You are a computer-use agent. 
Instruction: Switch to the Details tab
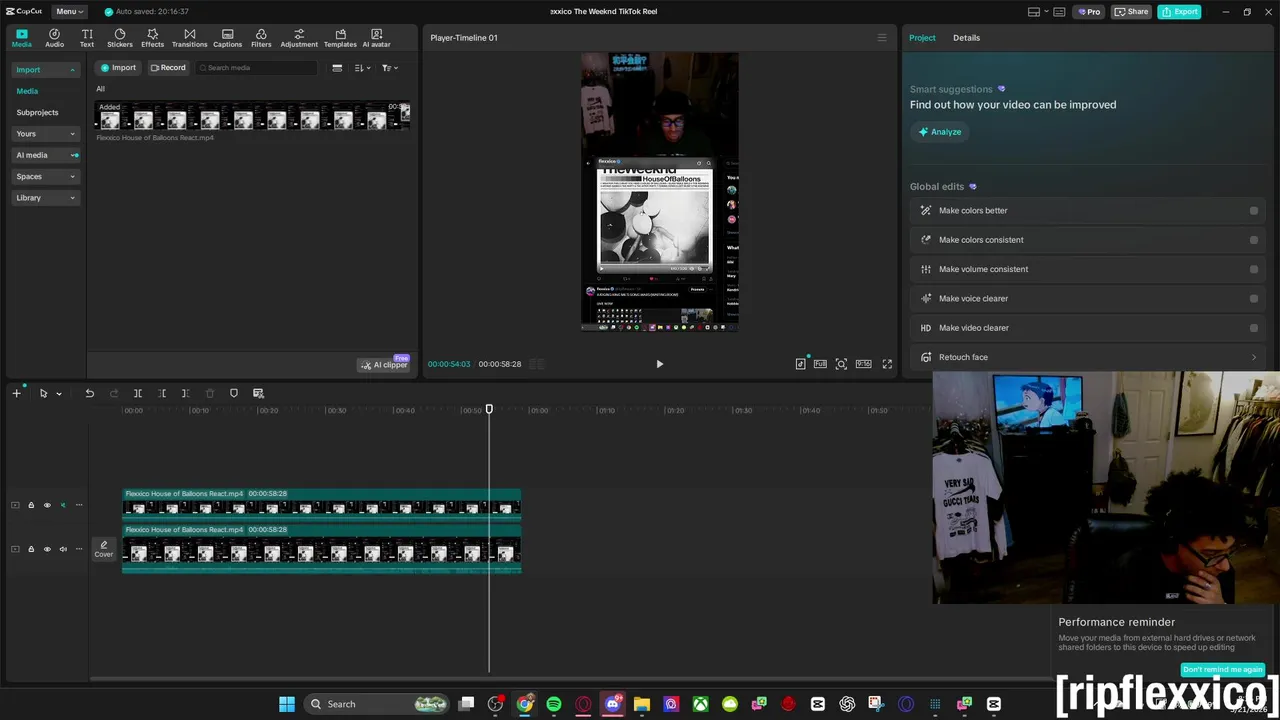pyautogui.click(x=966, y=38)
